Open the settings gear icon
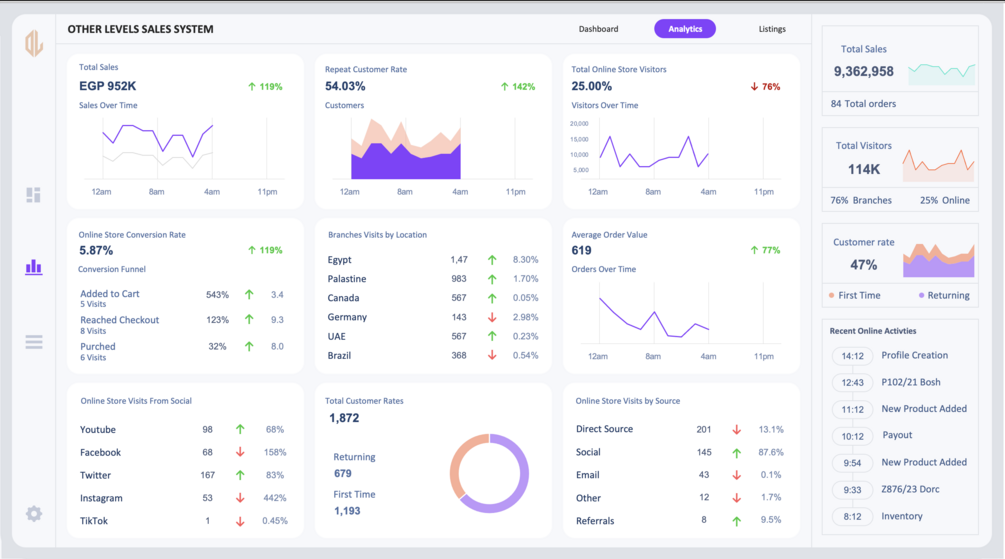Screen dimensions: 1005x559 (34, 513)
